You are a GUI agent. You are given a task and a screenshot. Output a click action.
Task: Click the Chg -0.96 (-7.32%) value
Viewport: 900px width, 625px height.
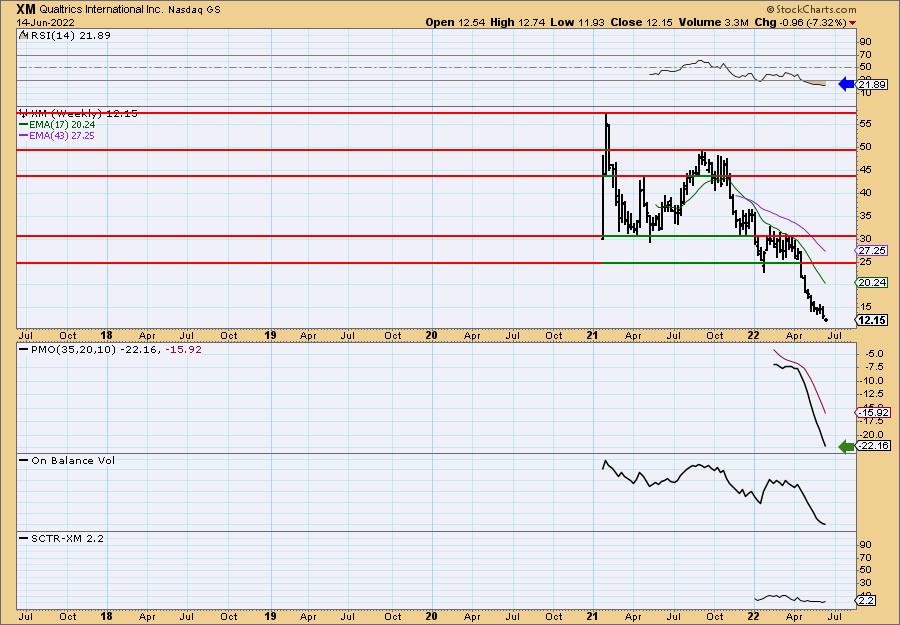click(x=800, y=22)
